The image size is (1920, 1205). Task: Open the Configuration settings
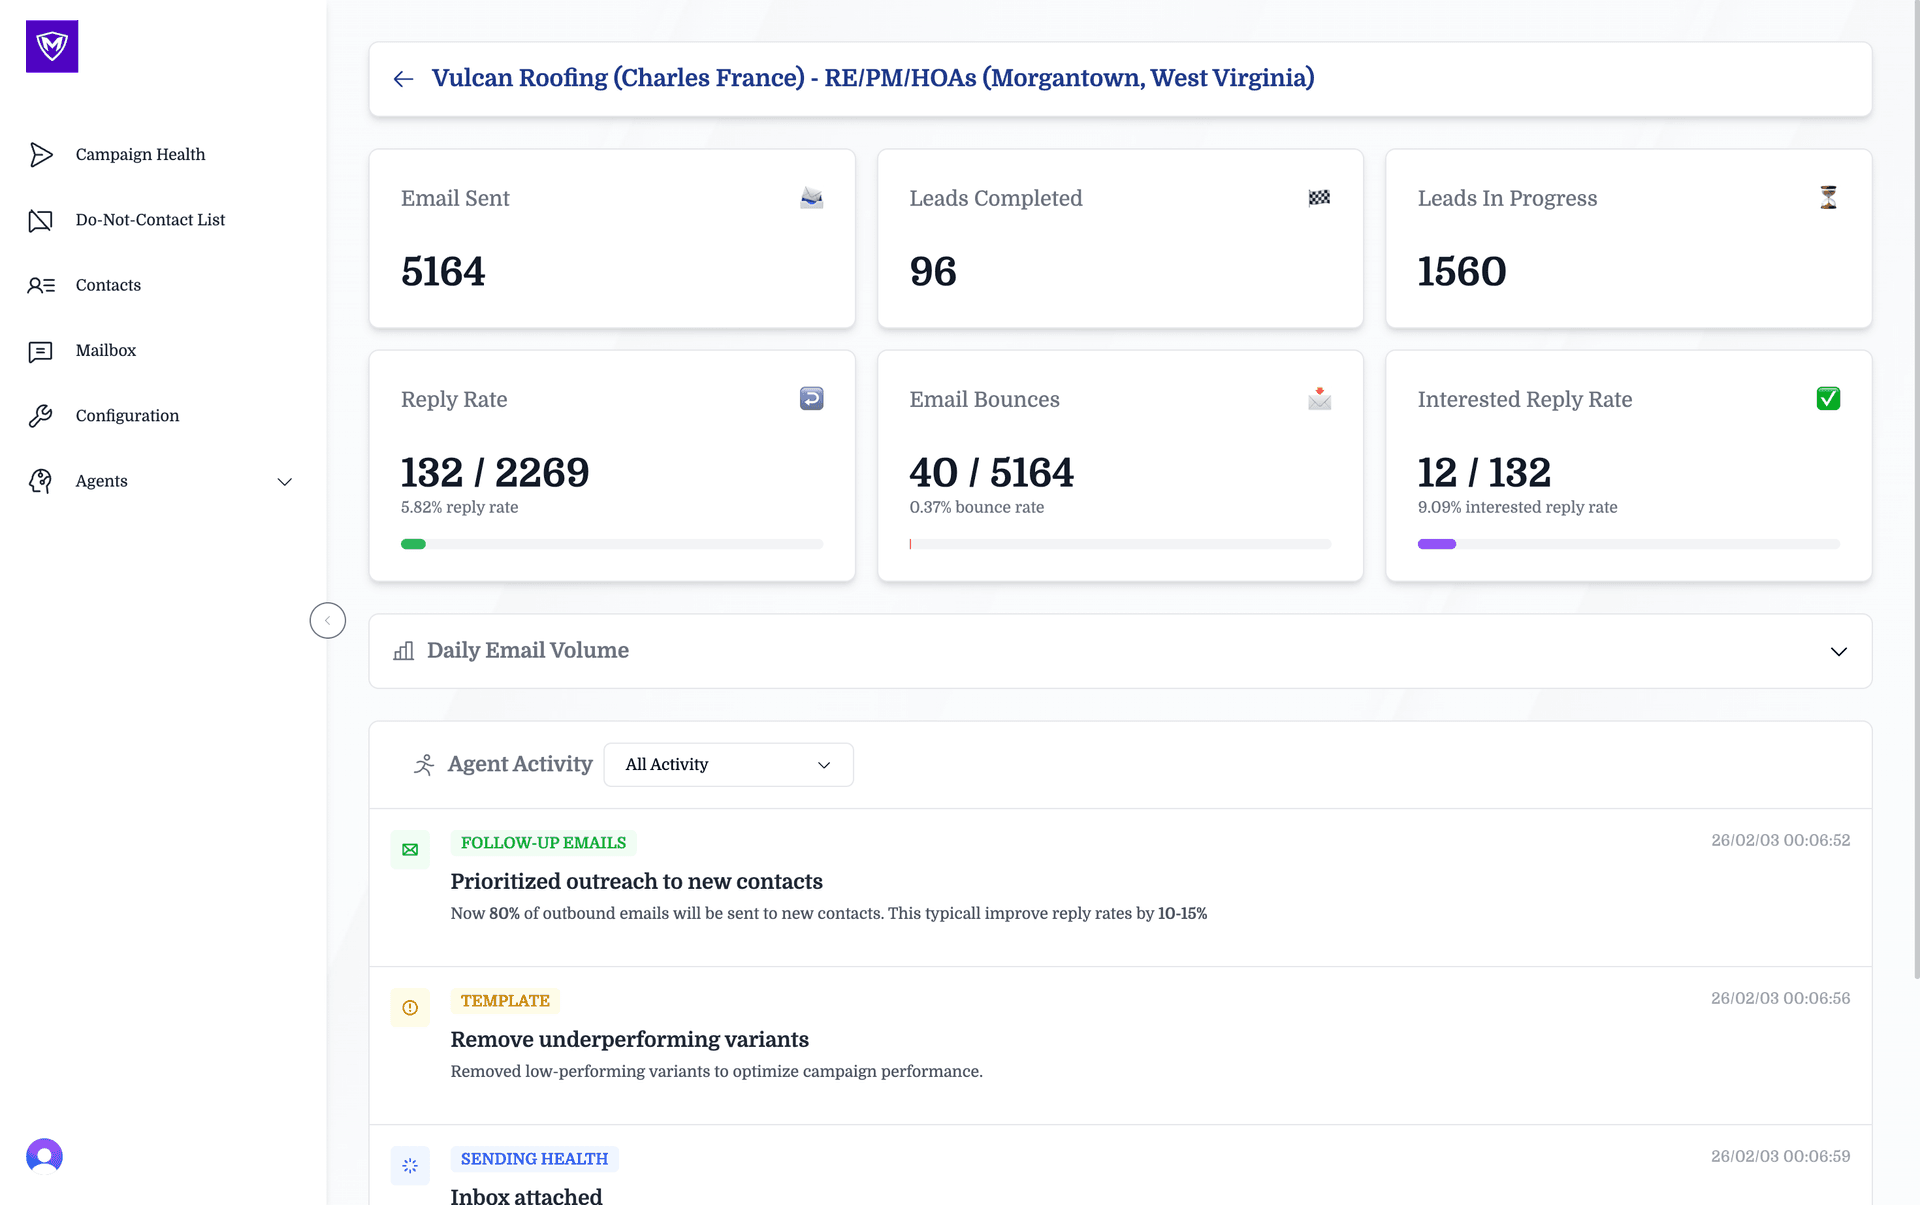tap(127, 415)
